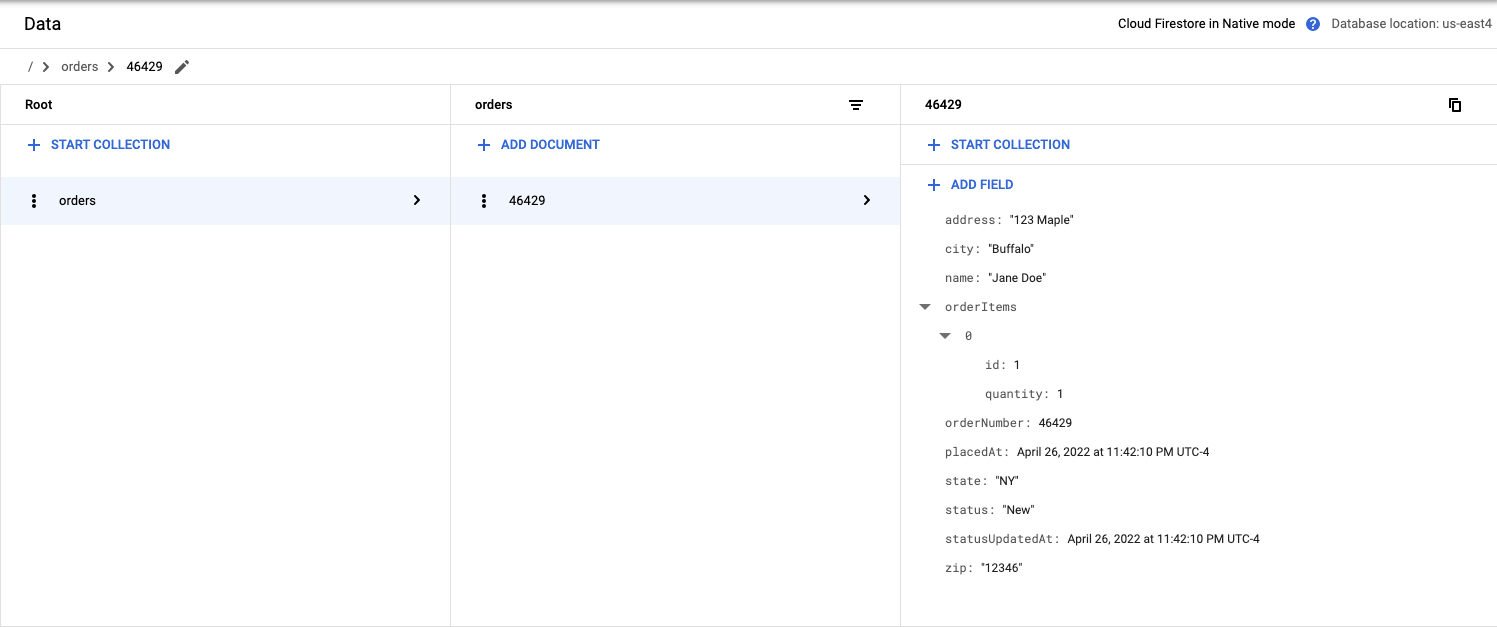Viewport: 1497px width, 627px height.
Task: Click the pencil edit icon beside path 46429
Action: (181, 67)
